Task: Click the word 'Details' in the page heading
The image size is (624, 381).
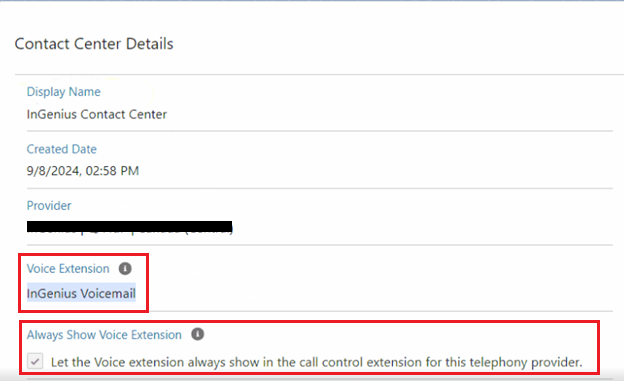Action: tap(150, 44)
